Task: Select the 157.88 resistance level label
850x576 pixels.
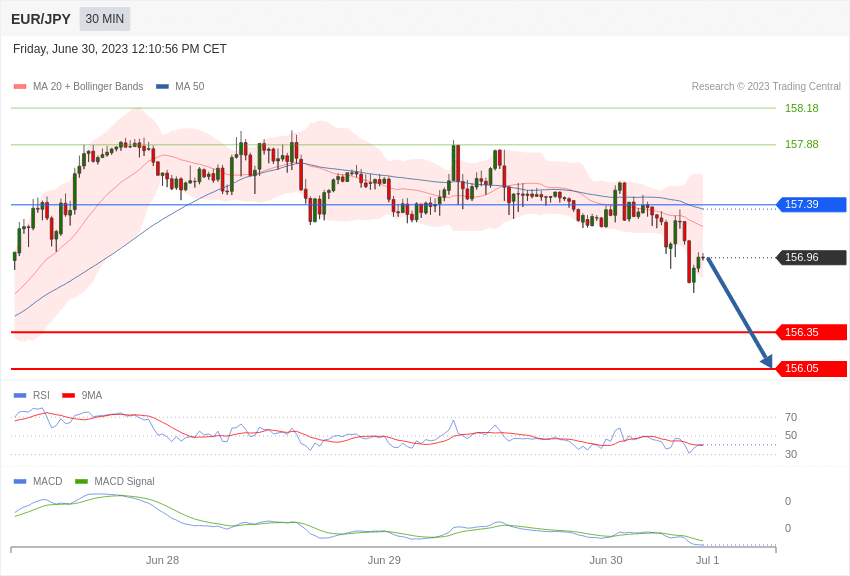Action: pos(802,144)
